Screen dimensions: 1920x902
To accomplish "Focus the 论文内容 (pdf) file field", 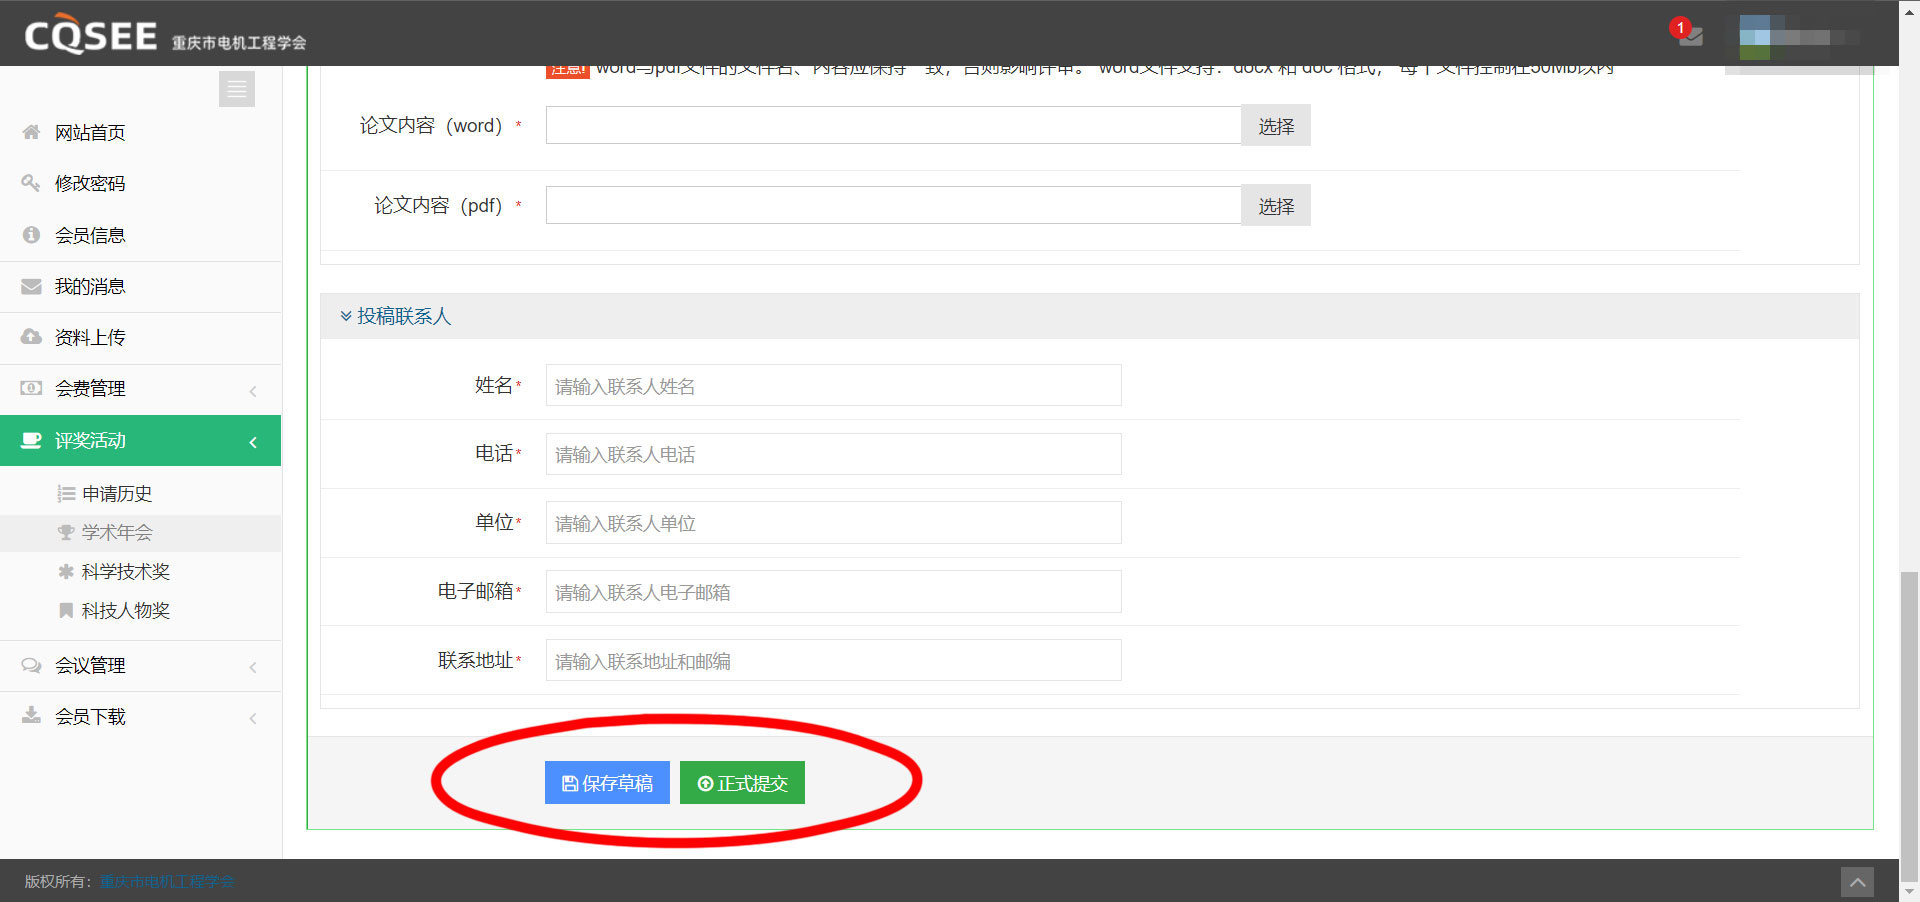I will point(894,205).
